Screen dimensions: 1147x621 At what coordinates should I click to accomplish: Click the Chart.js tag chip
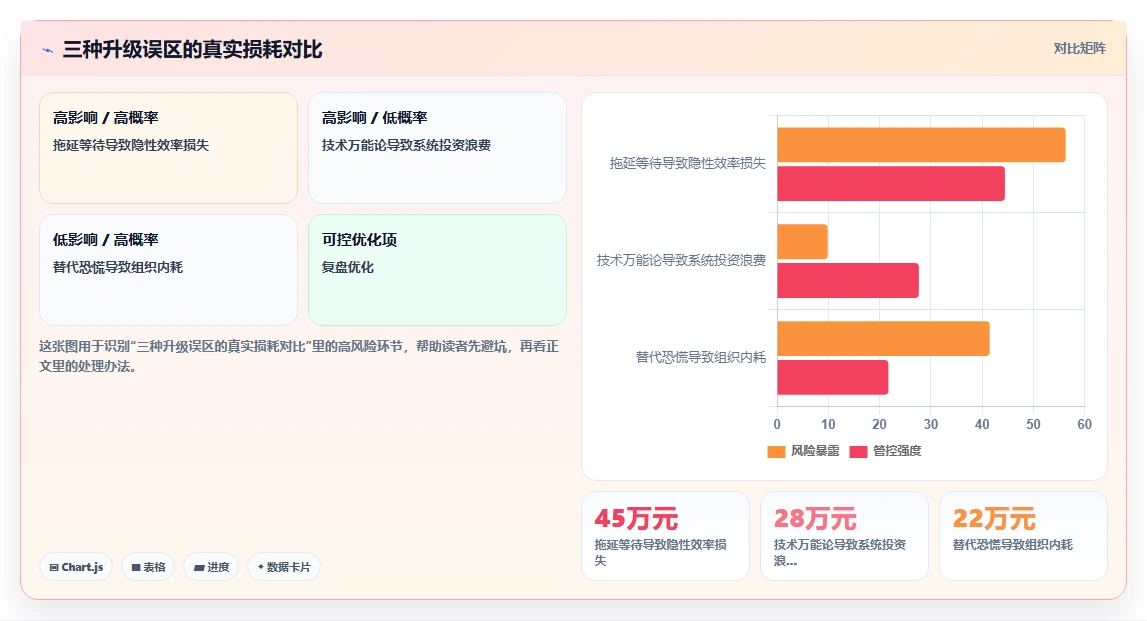[76, 567]
